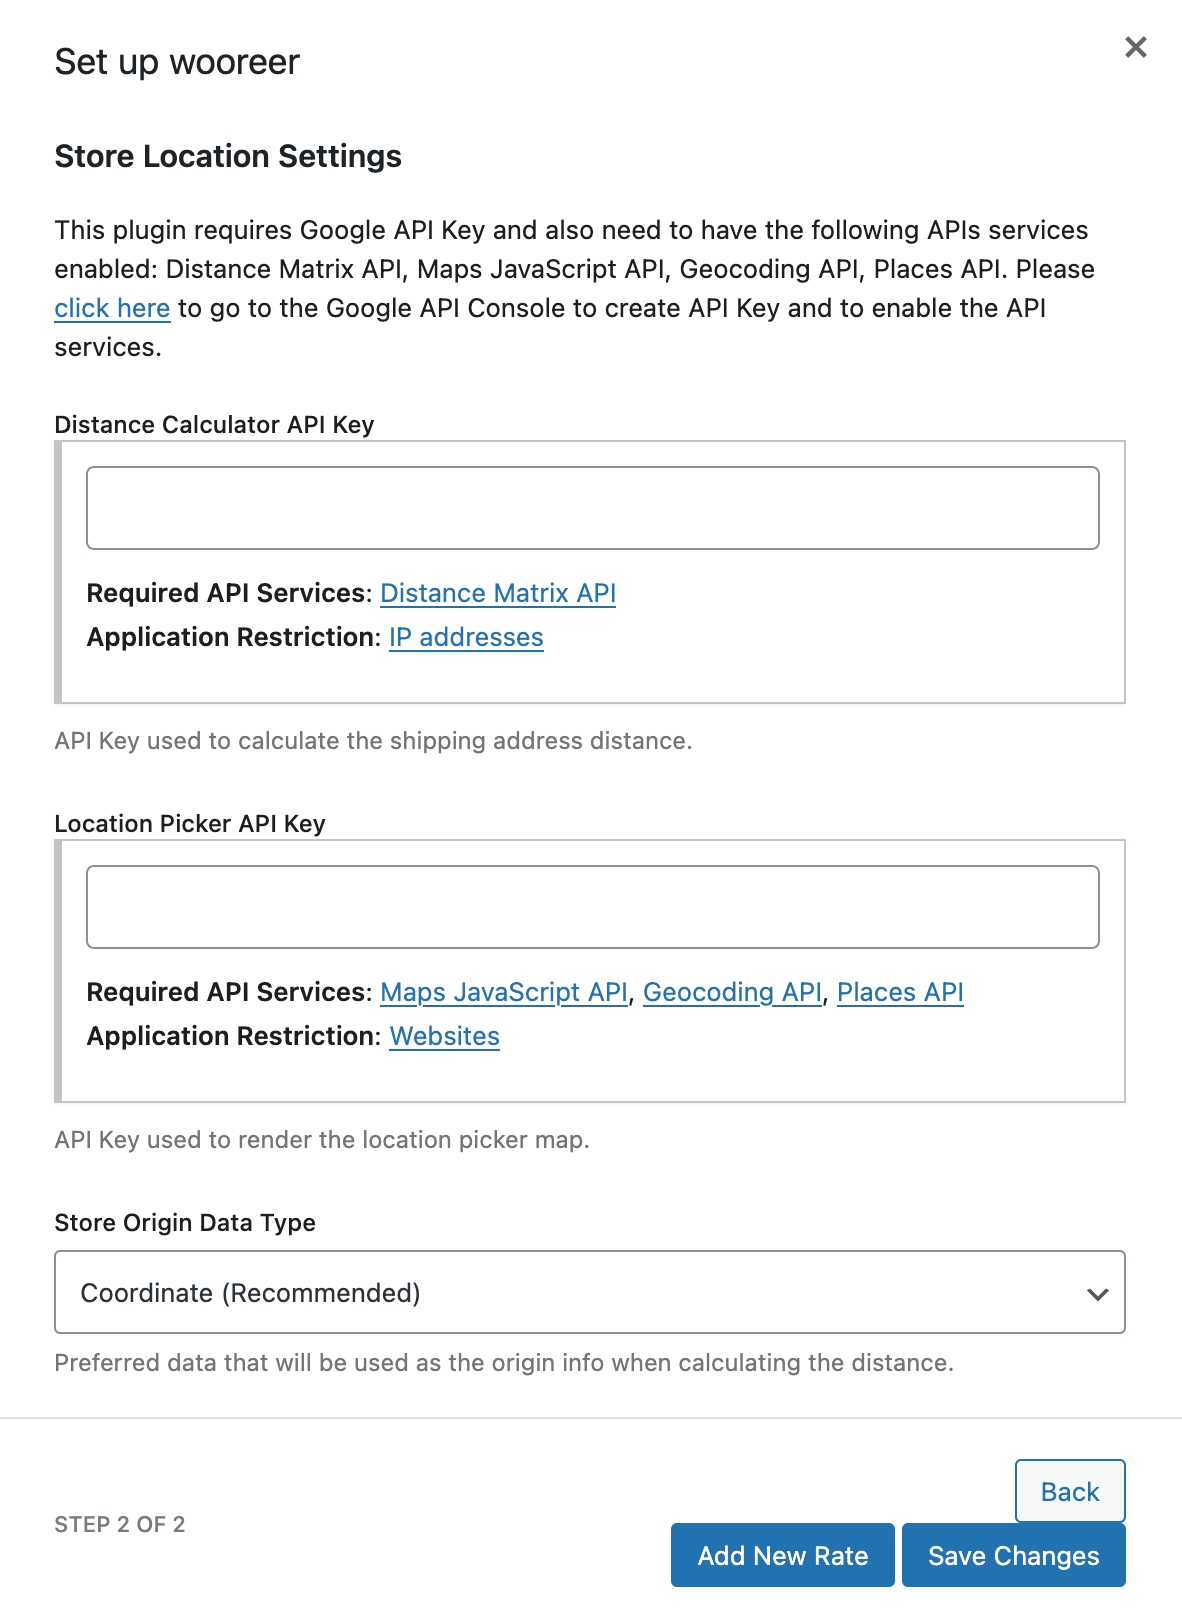Visit the Geocoding API link
The width and height of the screenshot is (1182, 1612).
[x=732, y=992]
